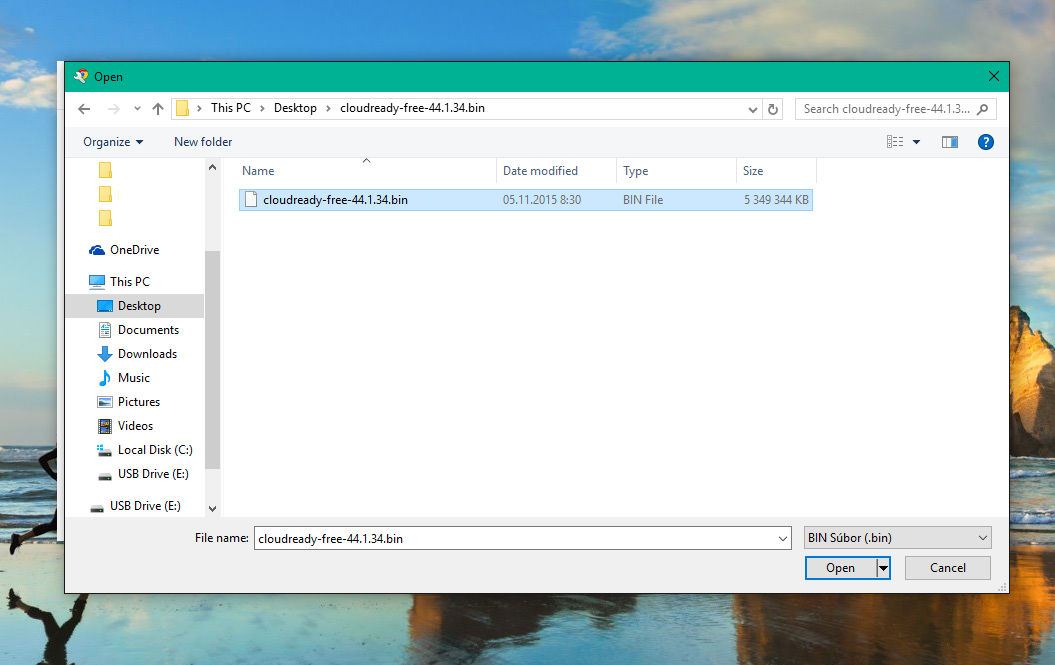Click the Videos filmstrip icon
The width and height of the screenshot is (1055, 665).
pyautogui.click(x=105, y=426)
